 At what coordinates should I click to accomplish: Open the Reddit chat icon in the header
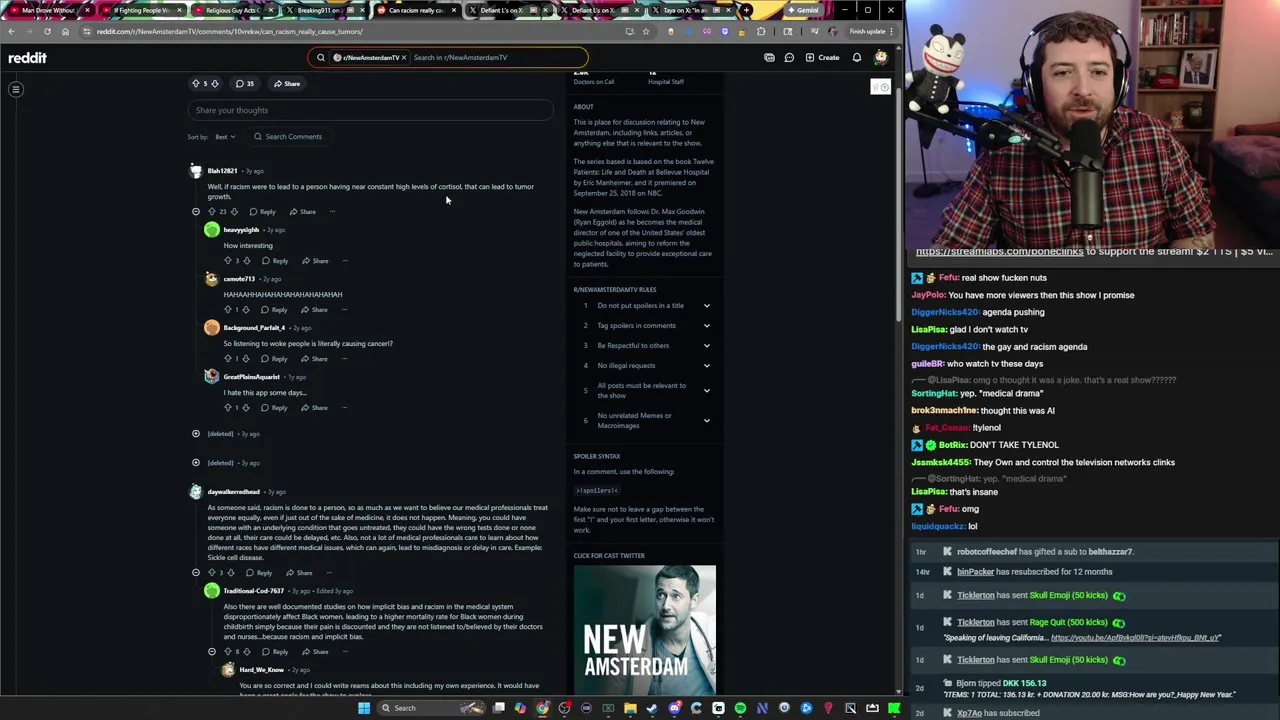tap(789, 58)
